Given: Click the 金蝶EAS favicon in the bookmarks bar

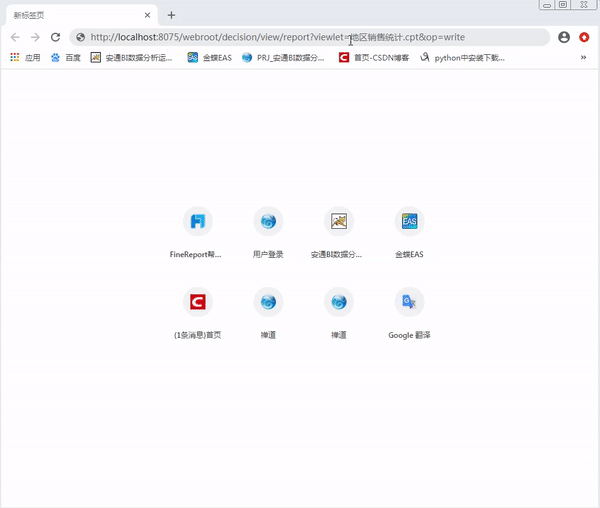Looking at the screenshot, I should 192,57.
